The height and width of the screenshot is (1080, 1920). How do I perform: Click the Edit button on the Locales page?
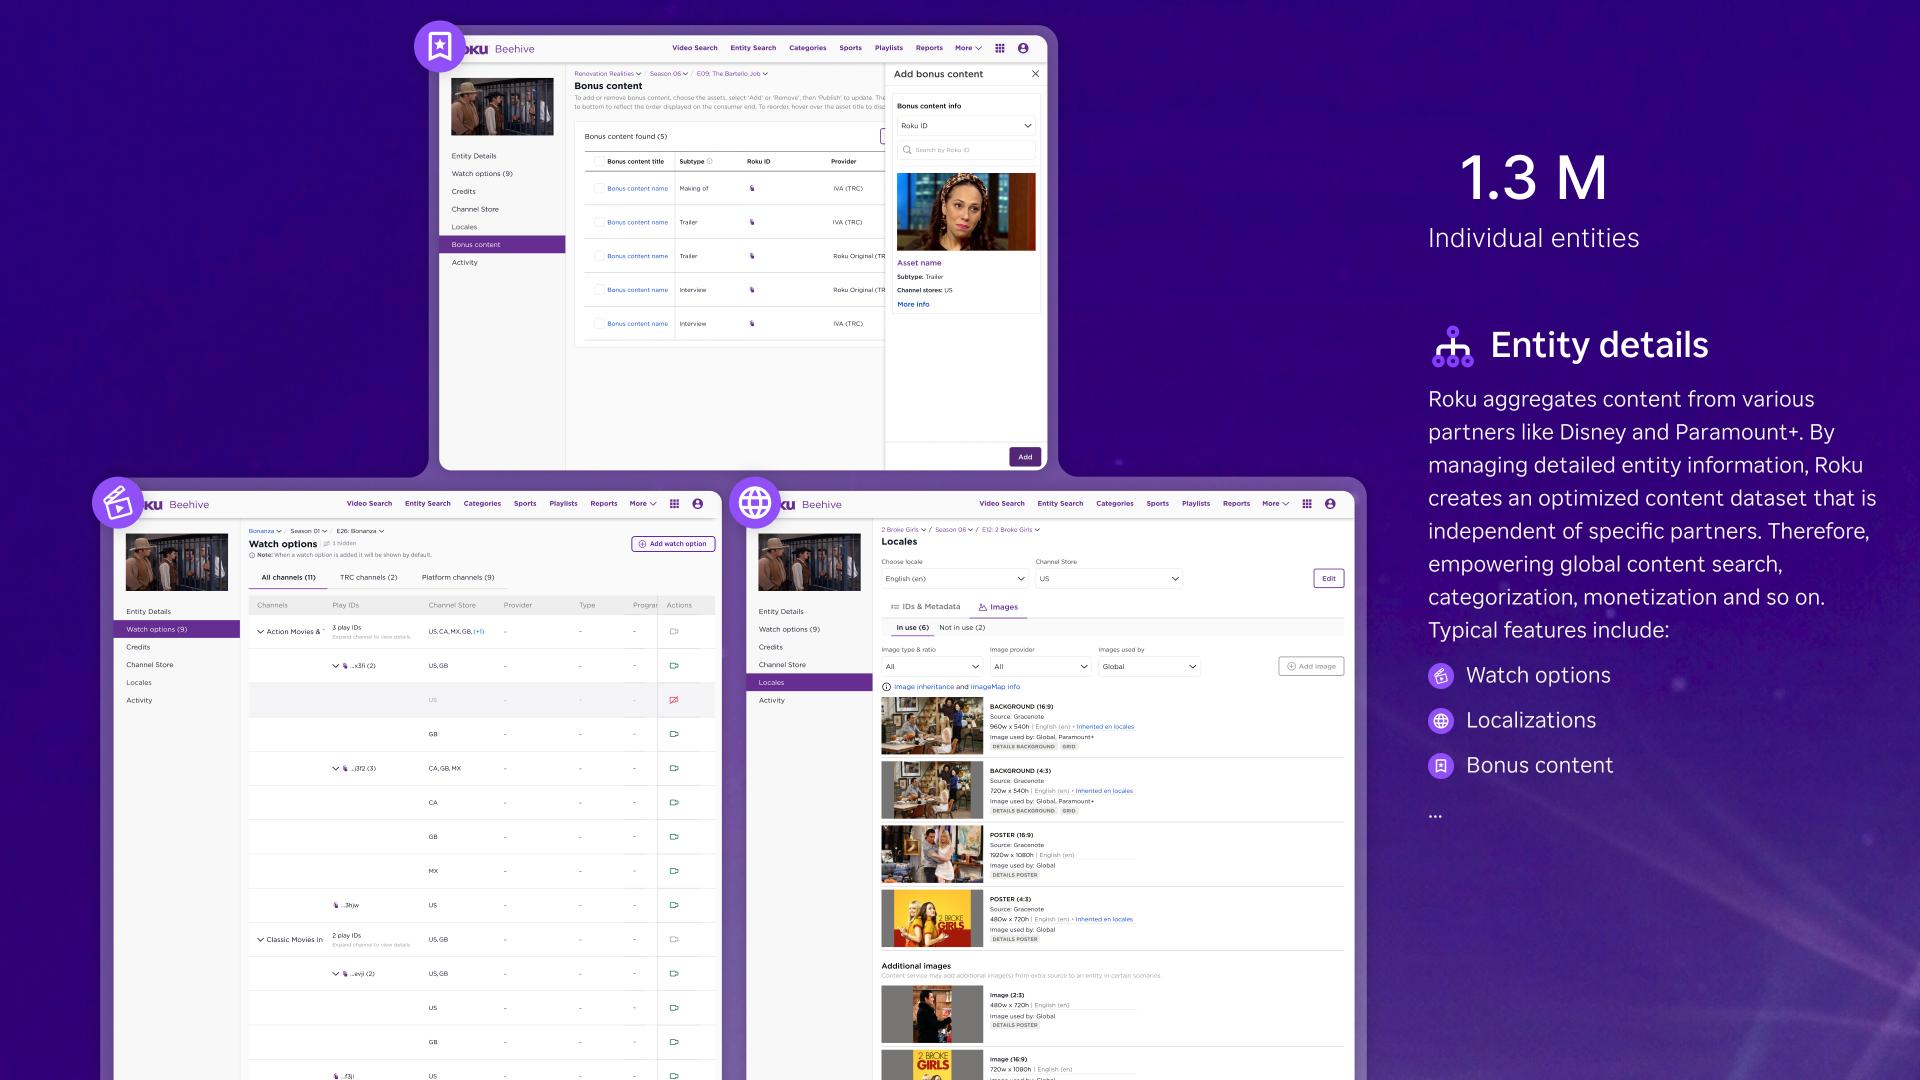click(1328, 578)
